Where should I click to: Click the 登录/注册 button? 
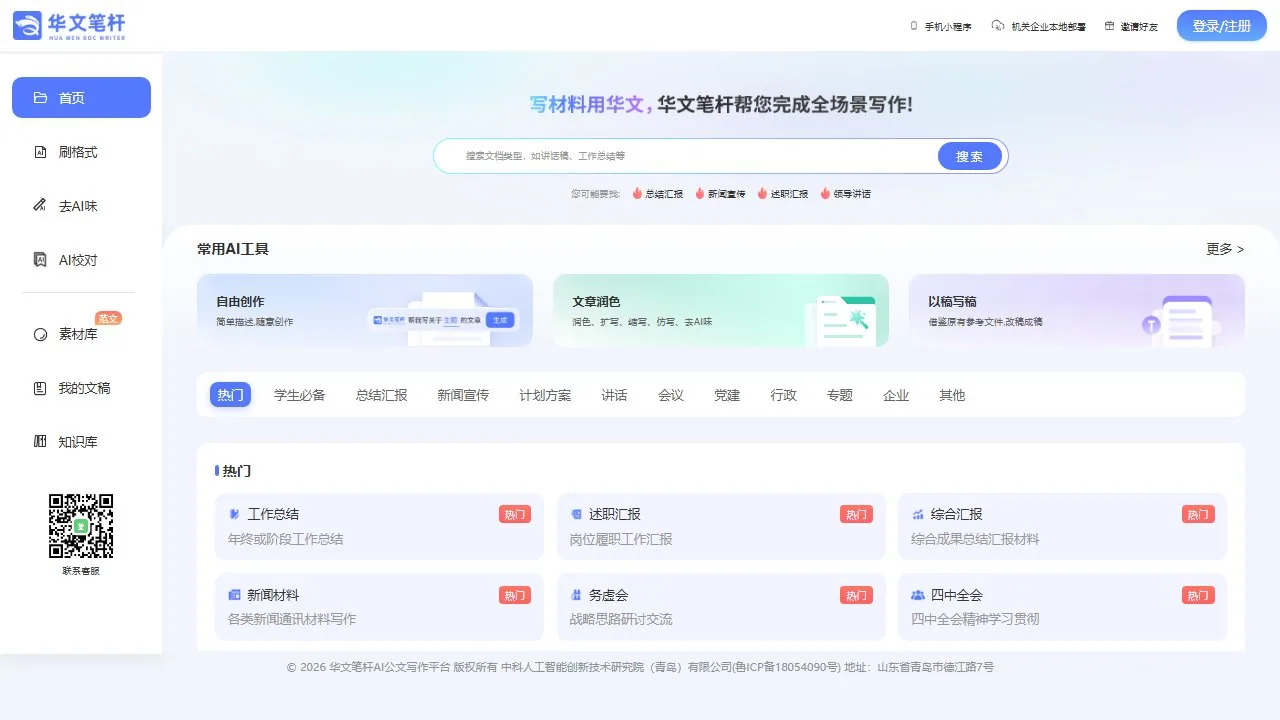coord(1222,26)
